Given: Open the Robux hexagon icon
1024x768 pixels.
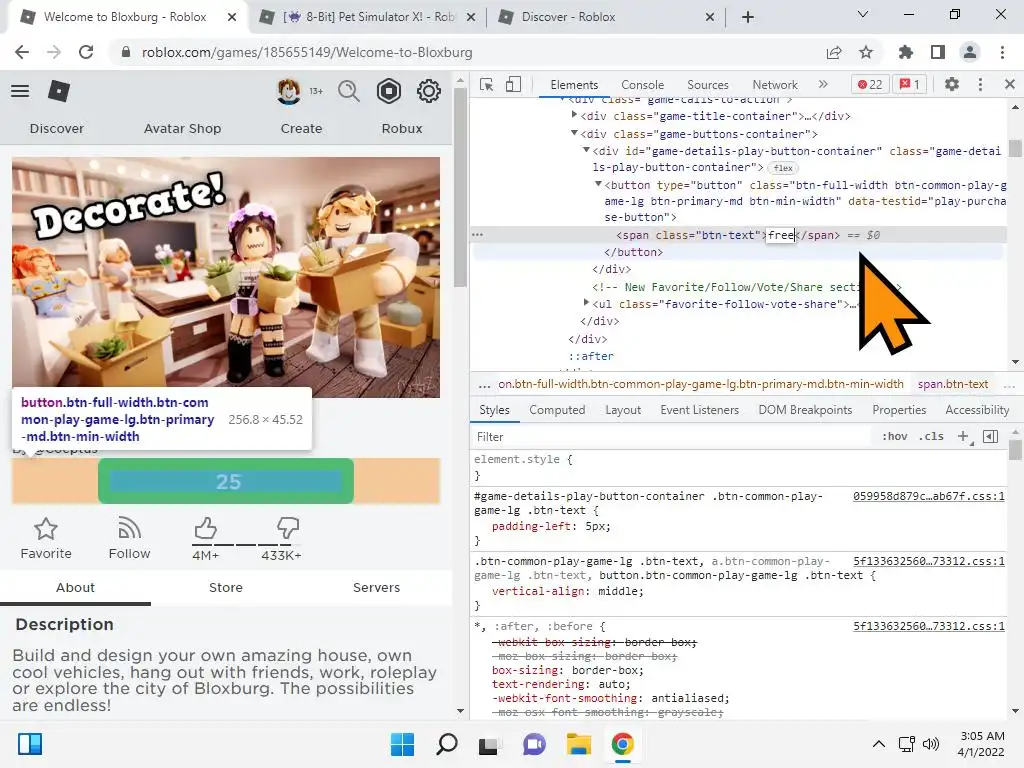Looking at the screenshot, I should pyautogui.click(x=389, y=91).
